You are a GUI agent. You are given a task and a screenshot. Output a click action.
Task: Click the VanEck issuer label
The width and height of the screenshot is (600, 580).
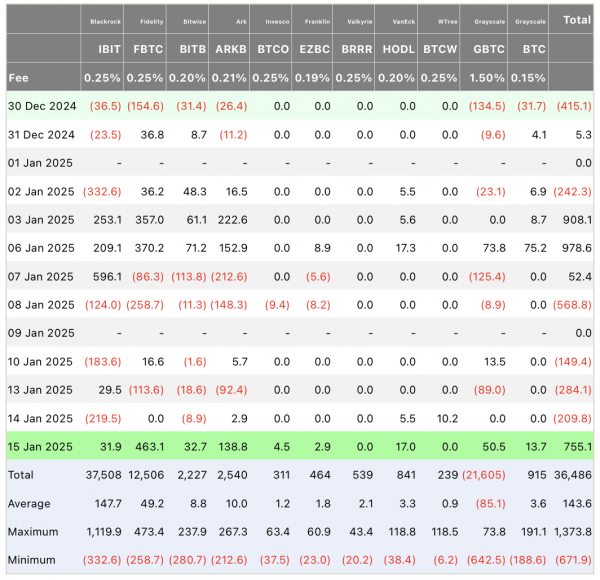(404, 22)
